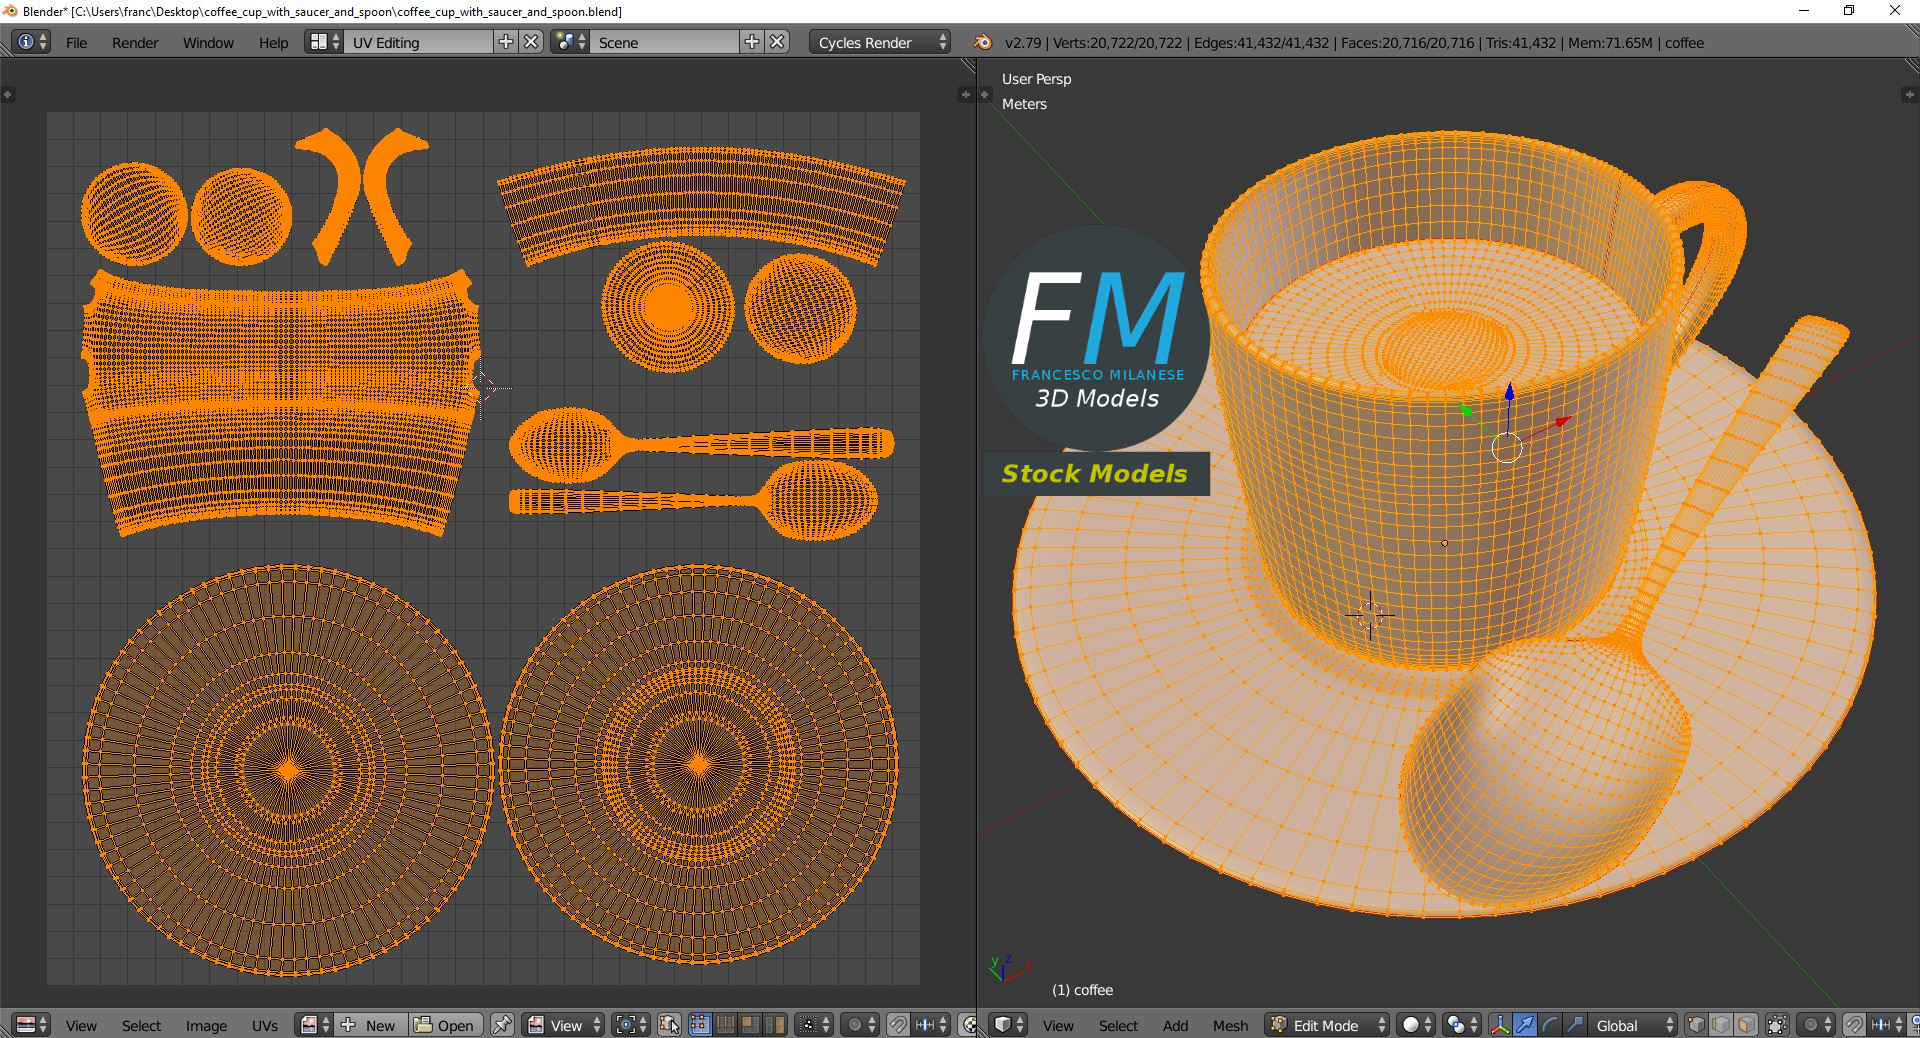1920x1038 pixels.
Task: Toggle the 3D manipulator axes widget
Action: click(x=1500, y=1025)
